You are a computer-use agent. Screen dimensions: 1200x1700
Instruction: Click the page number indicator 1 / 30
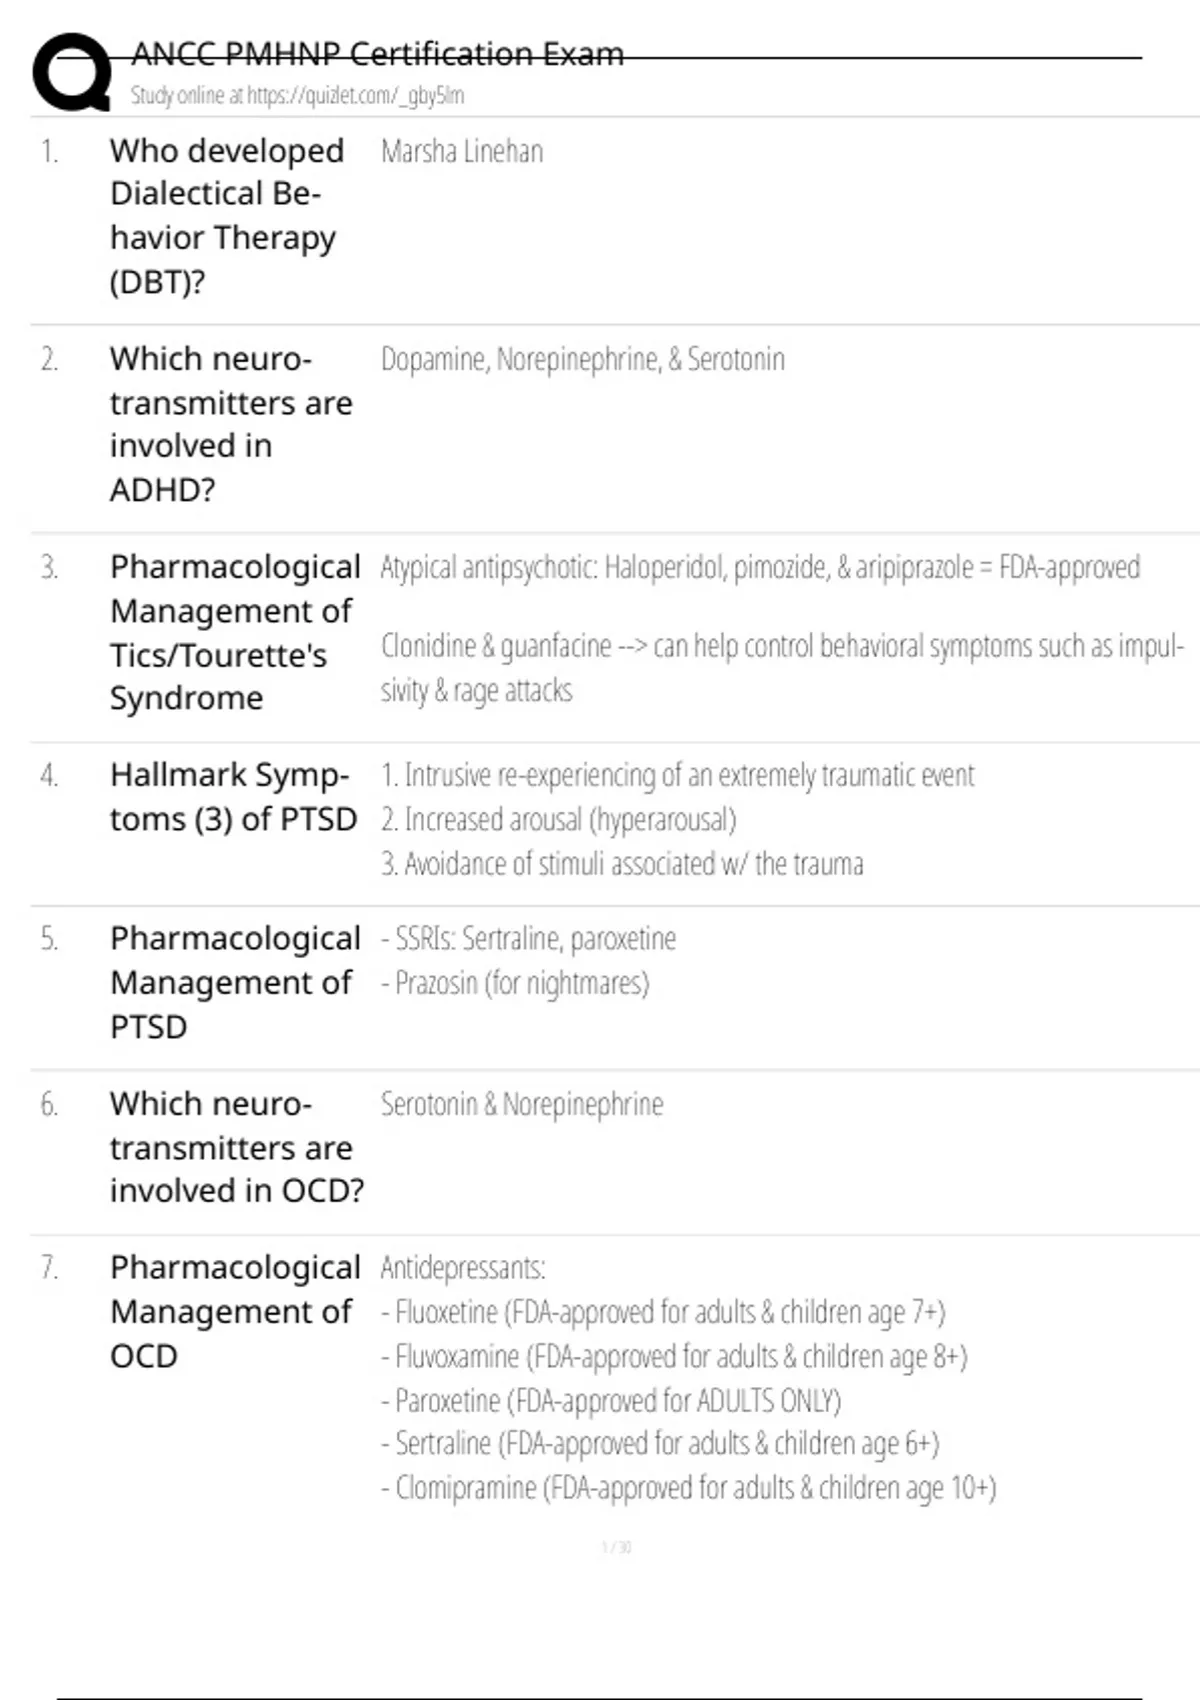[x=616, y=1548]
